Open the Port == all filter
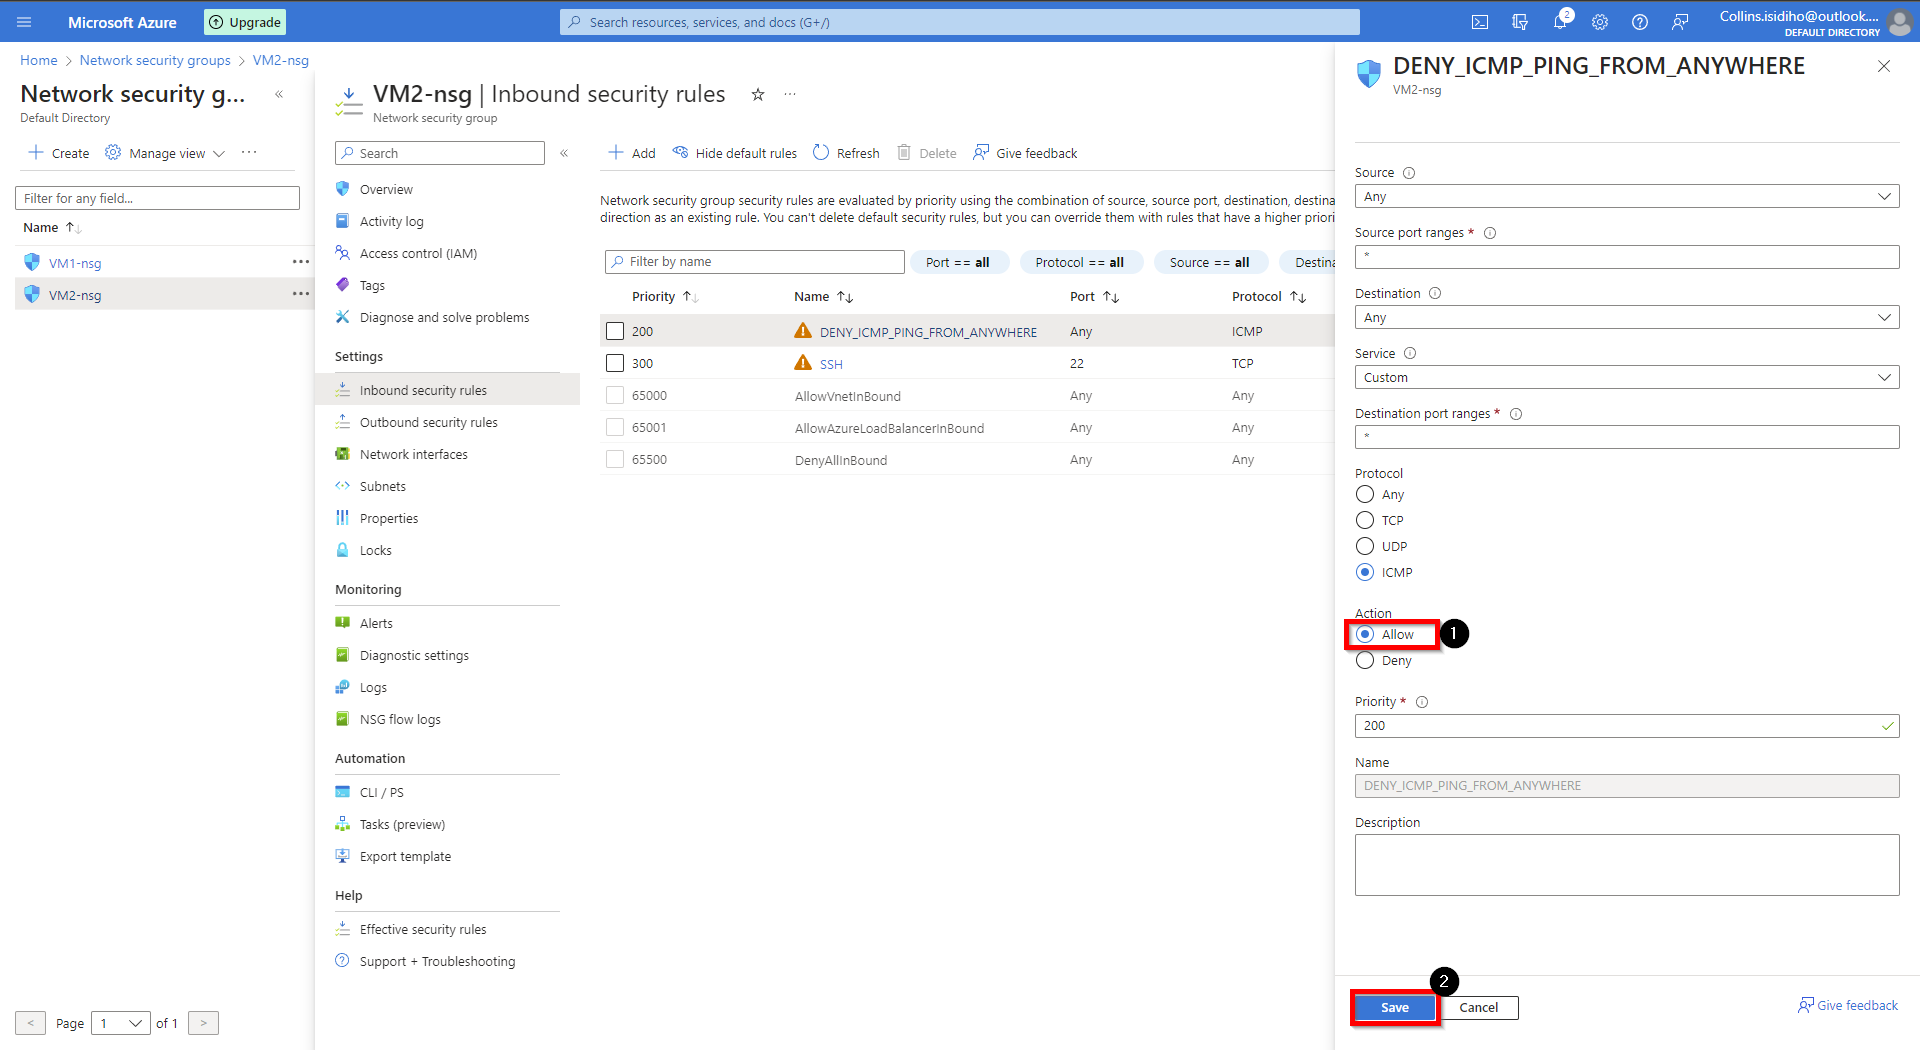 [958, 262]
